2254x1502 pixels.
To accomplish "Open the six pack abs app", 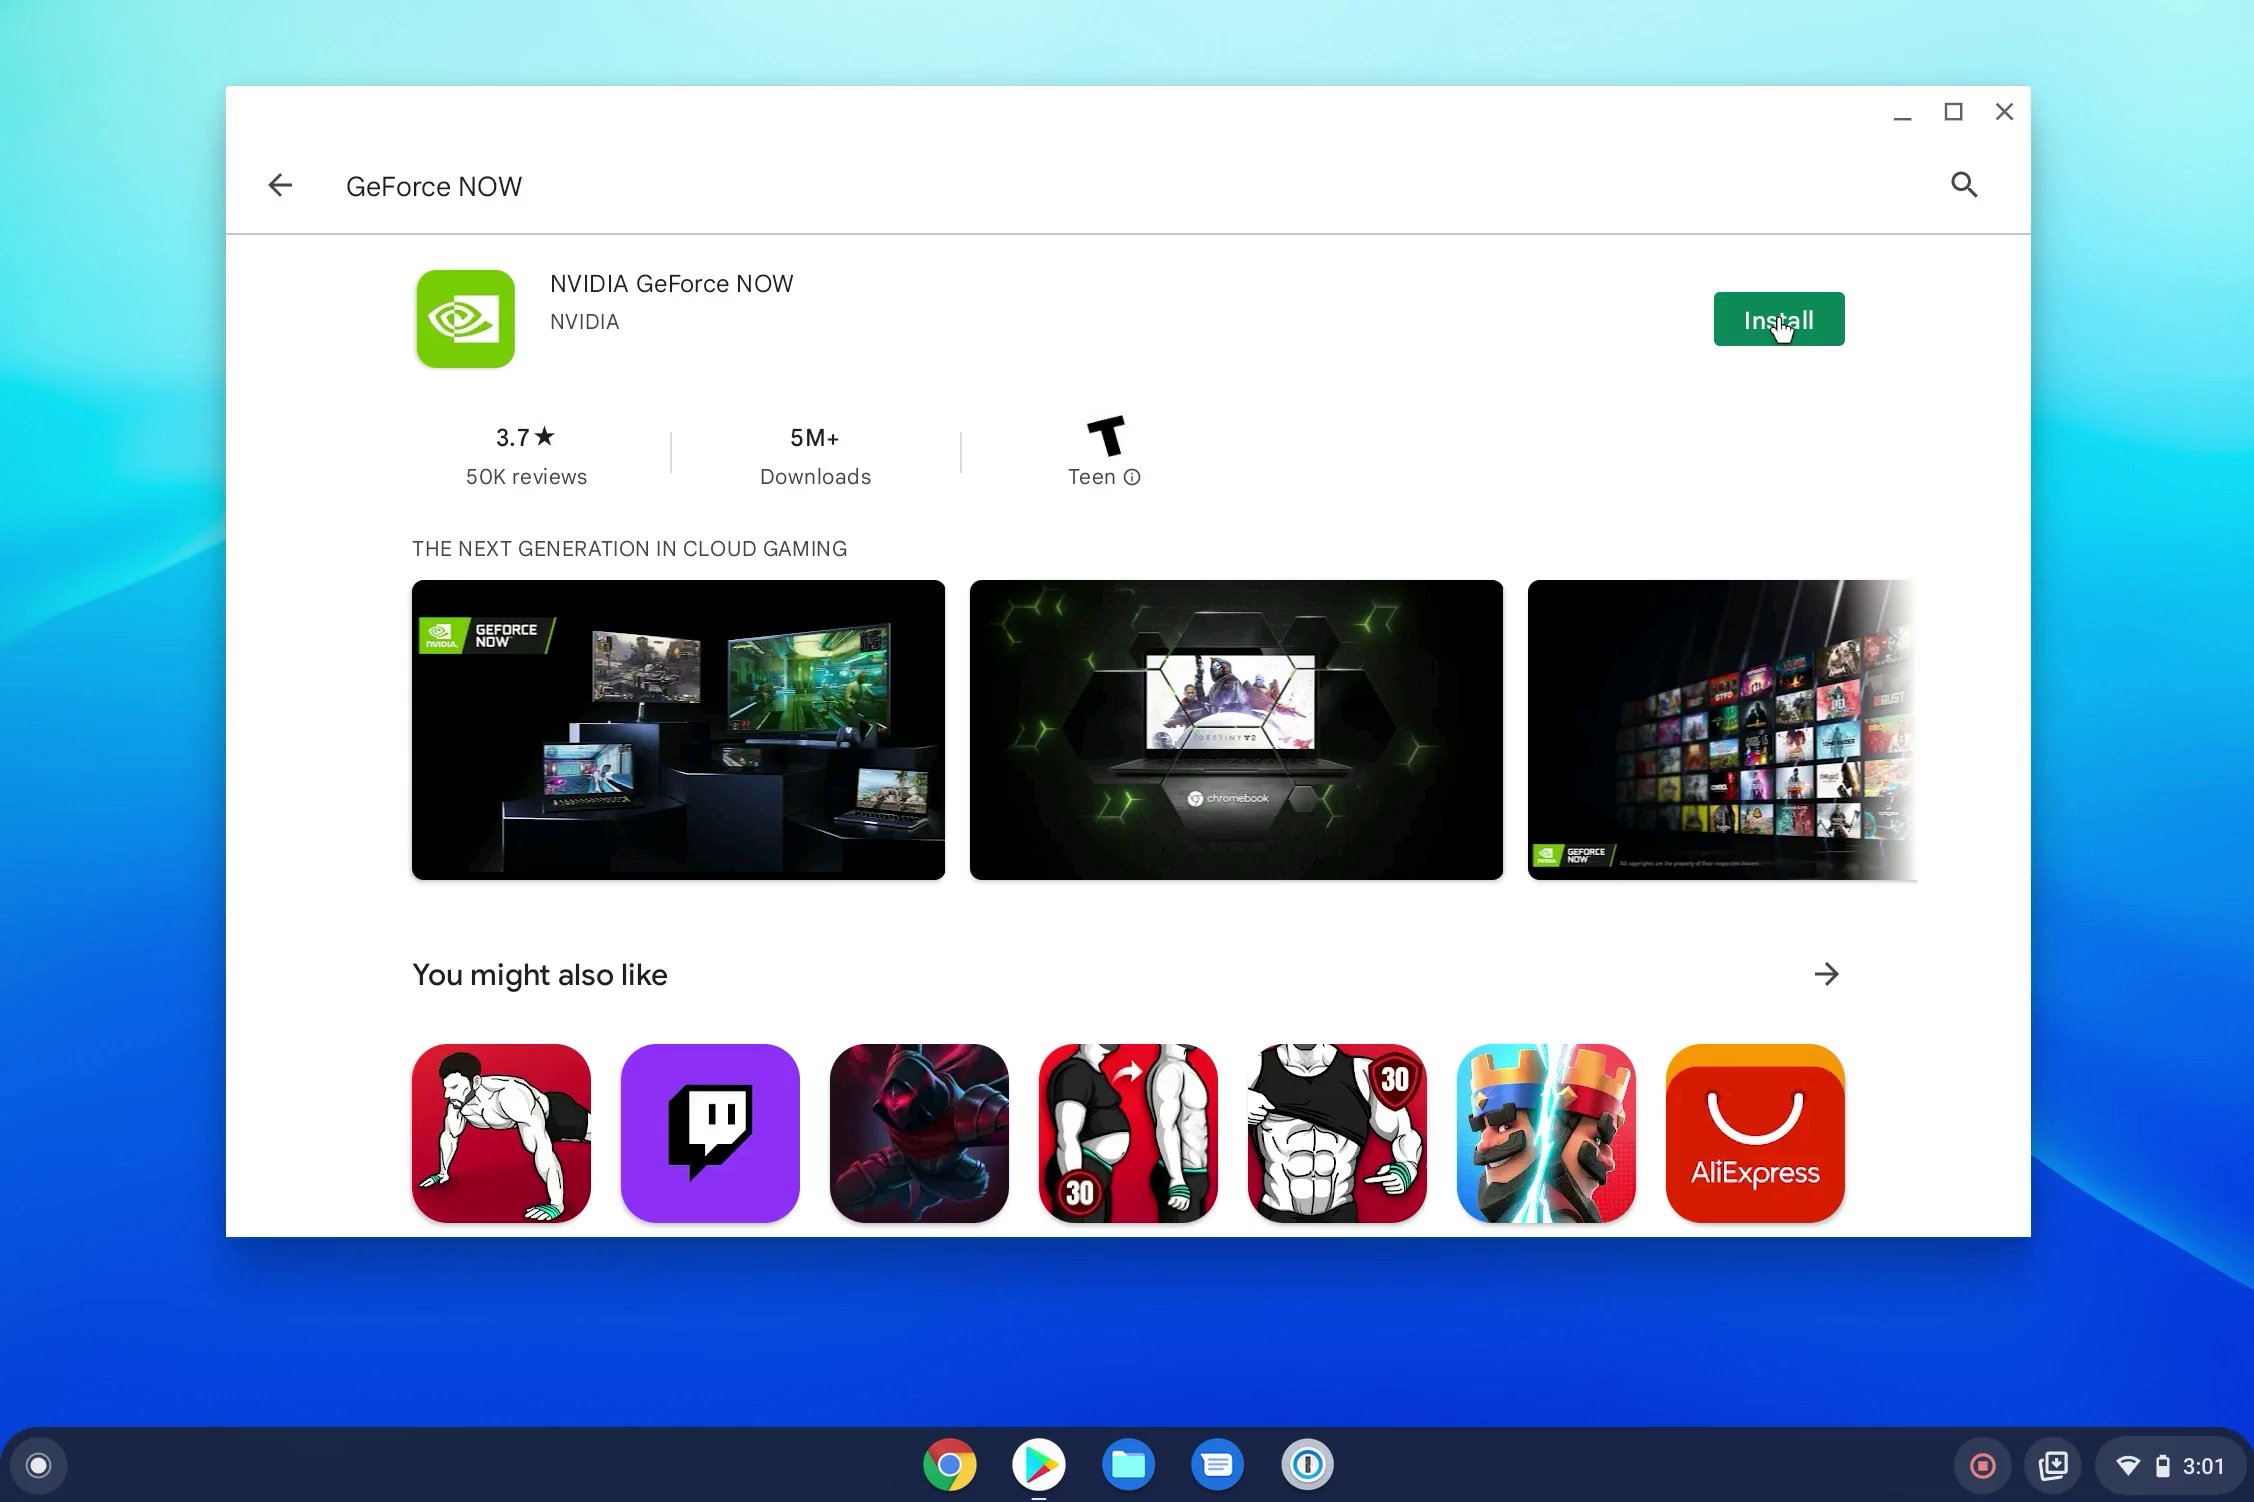I will pos(1337,1133).
